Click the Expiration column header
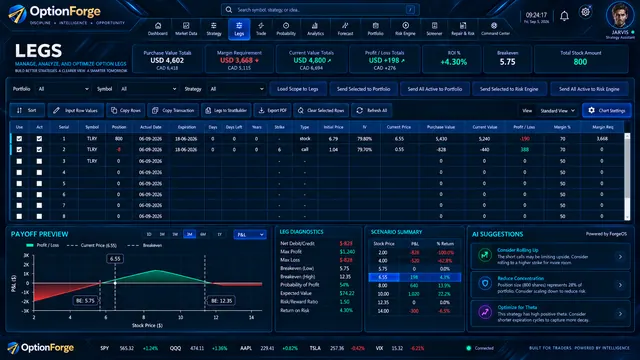The image size is (640, 360). coord(187,127)
